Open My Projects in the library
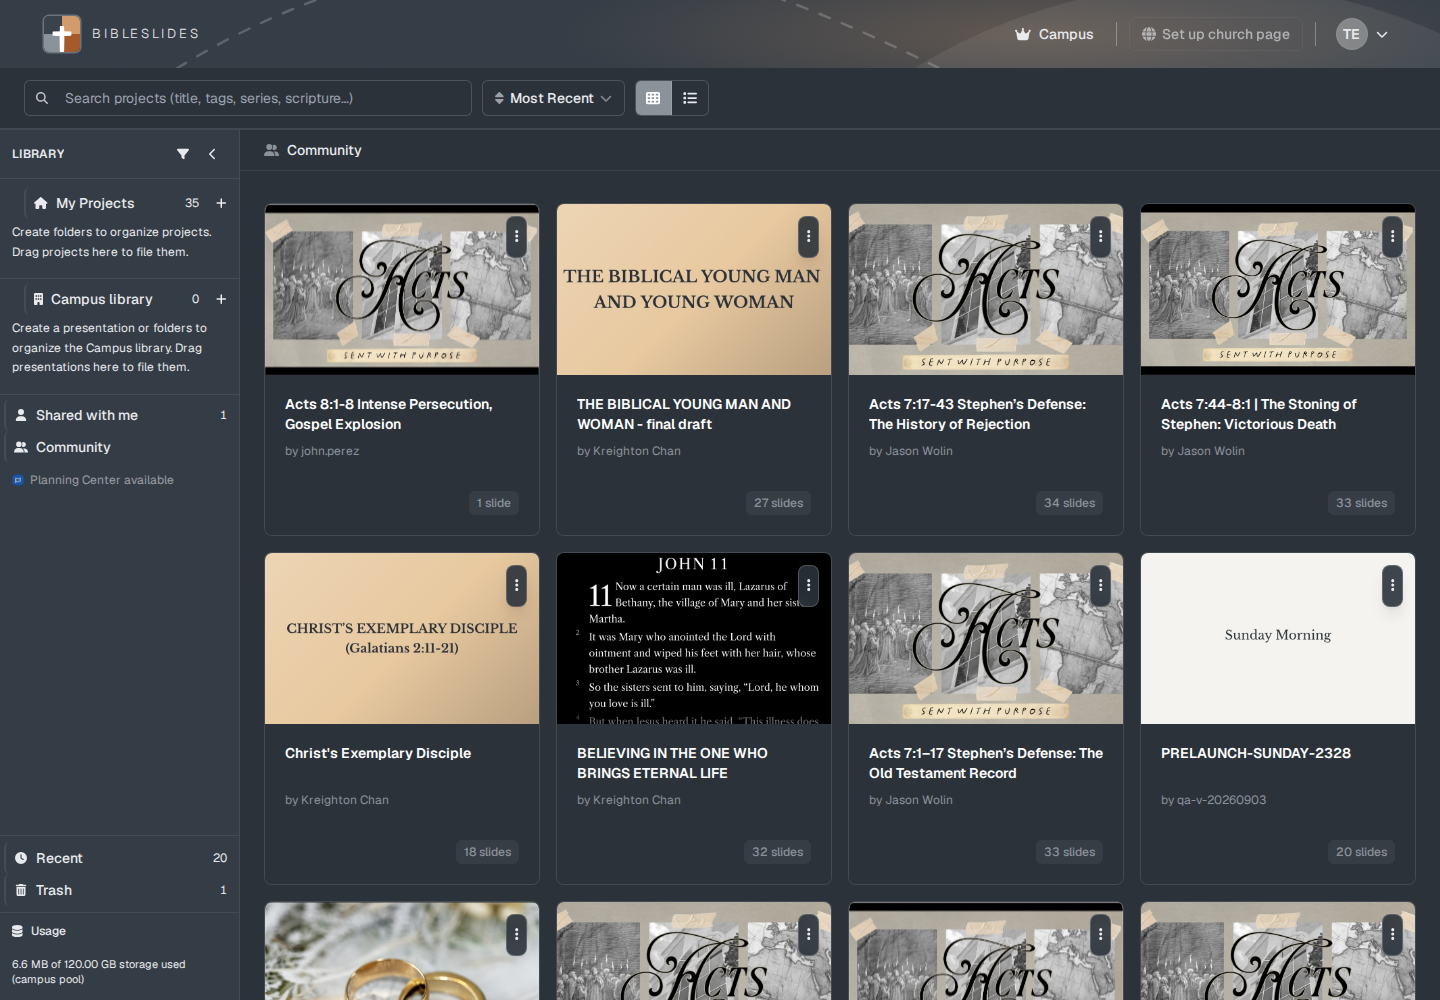Screen dimensions: 1440x1000 (x=95, y=203)
